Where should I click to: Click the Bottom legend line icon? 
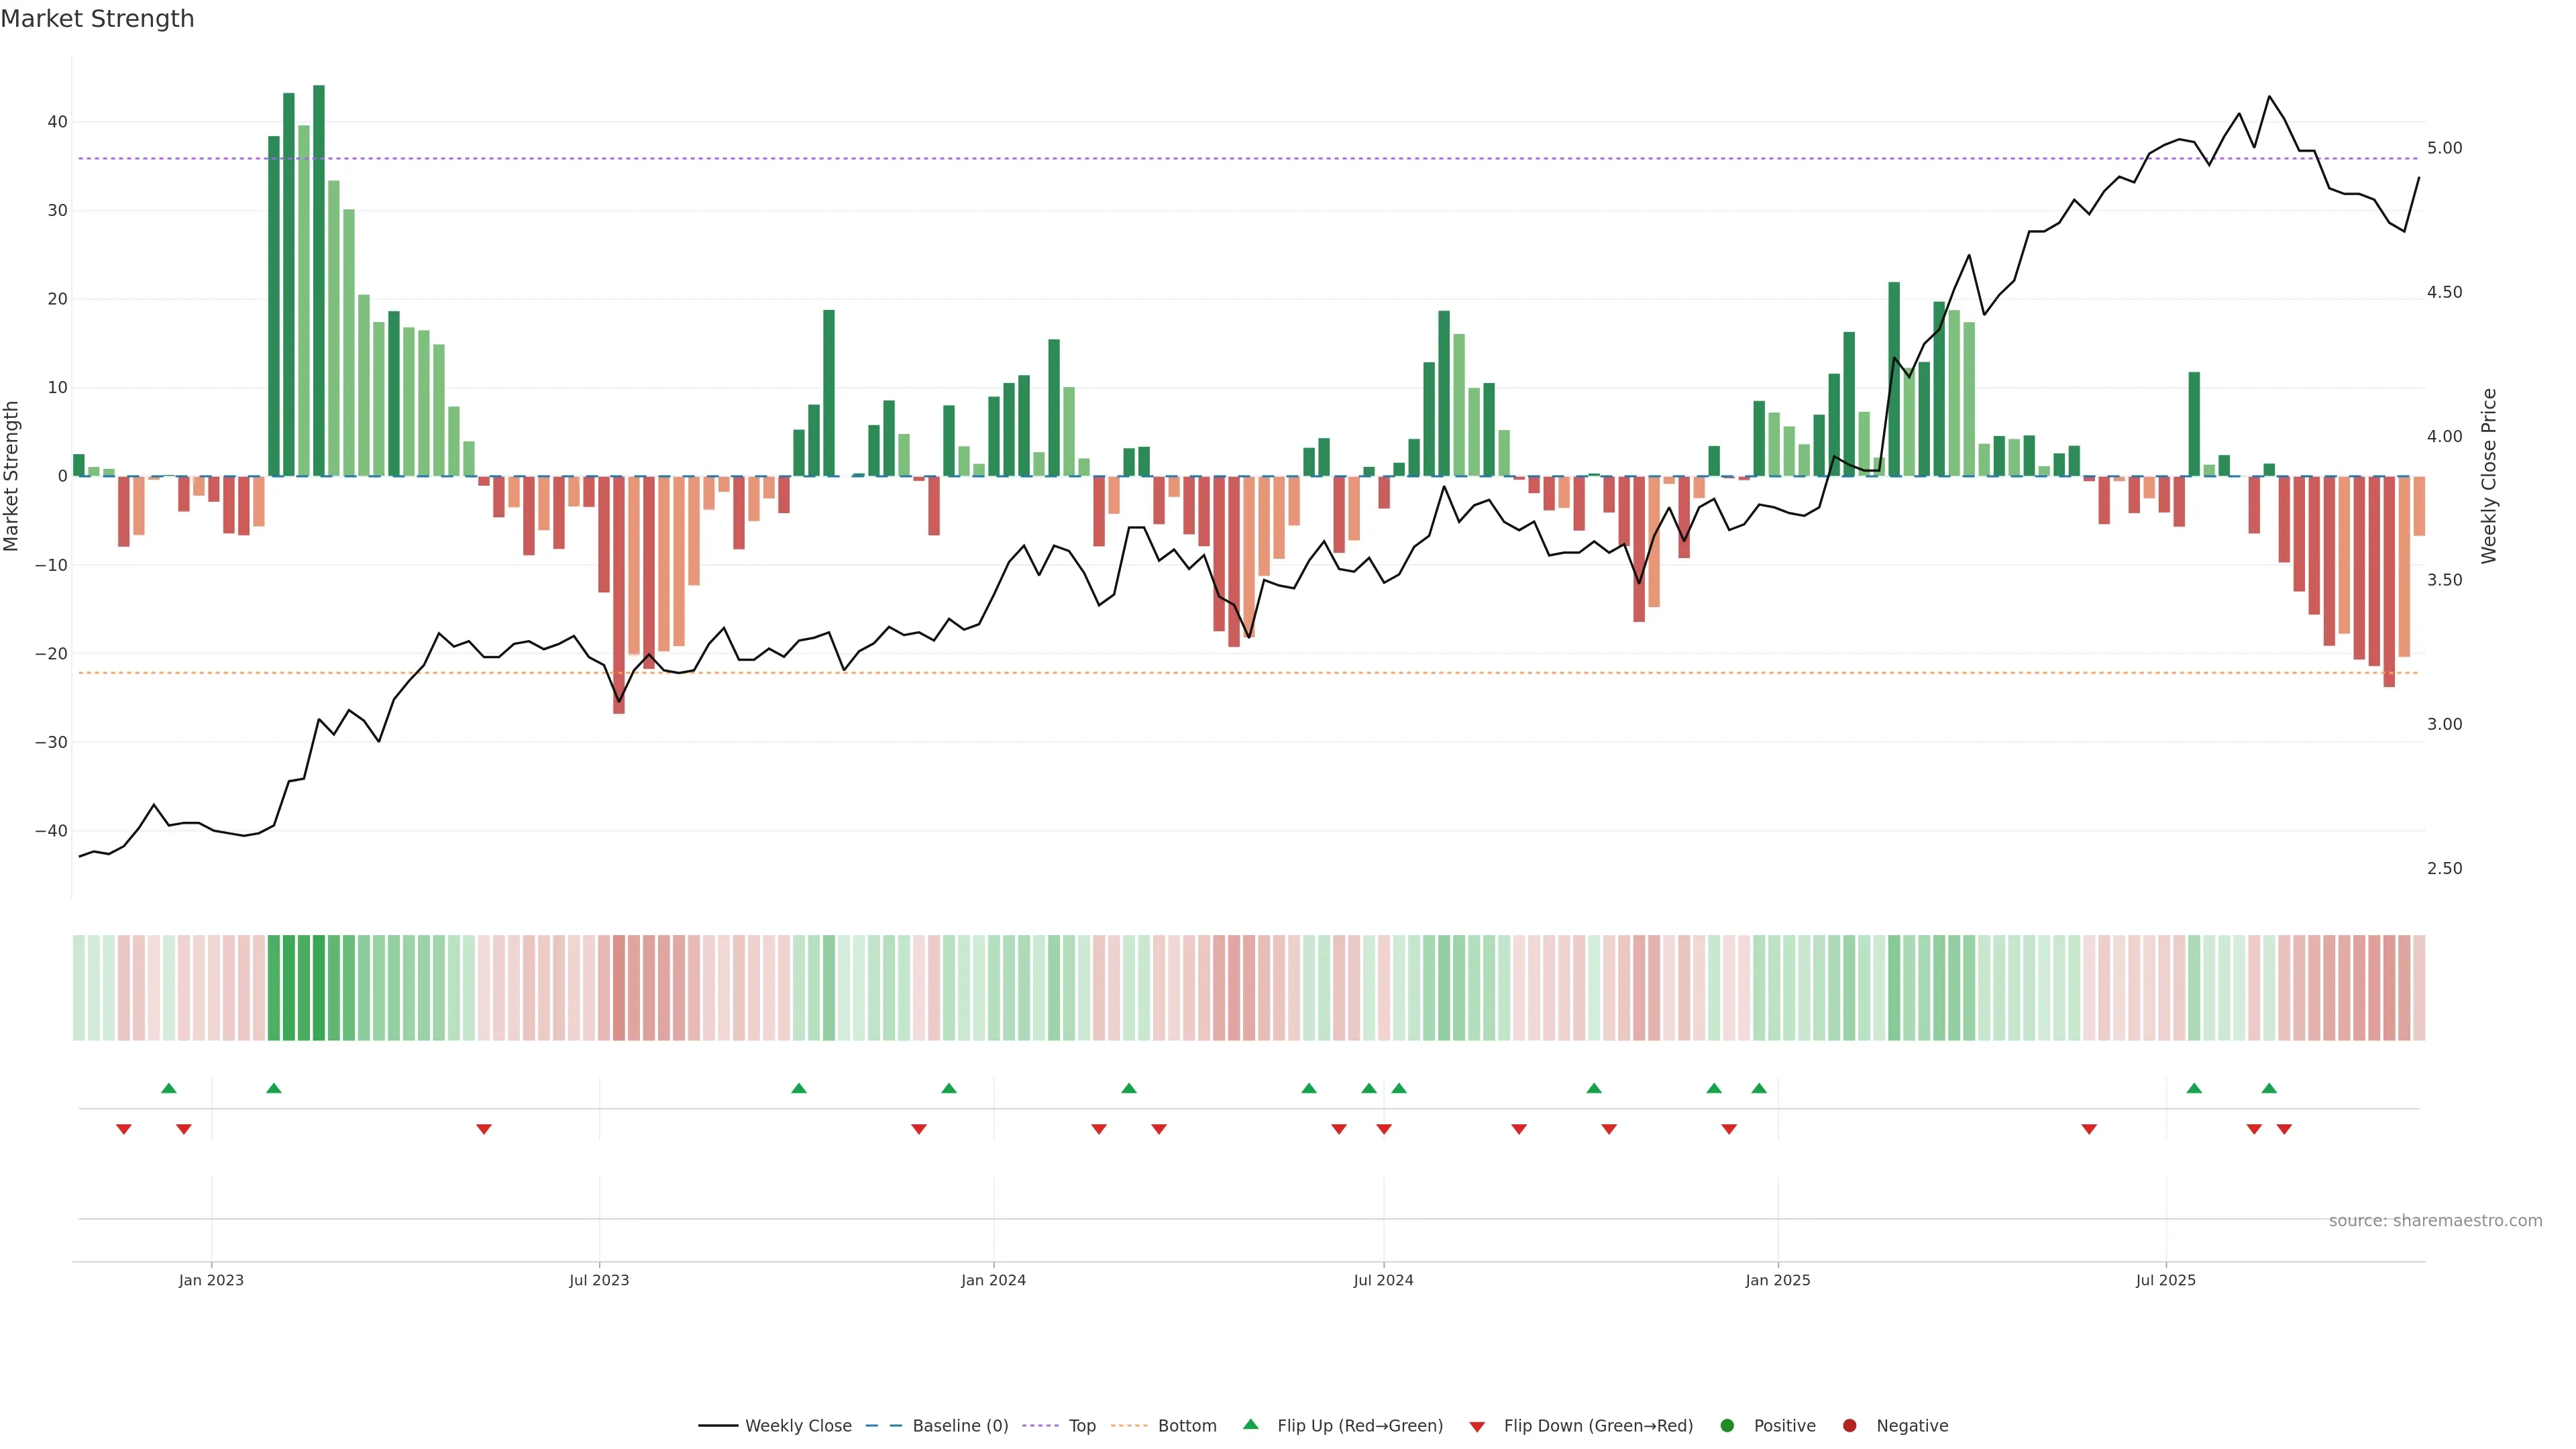(1129, 1425)
